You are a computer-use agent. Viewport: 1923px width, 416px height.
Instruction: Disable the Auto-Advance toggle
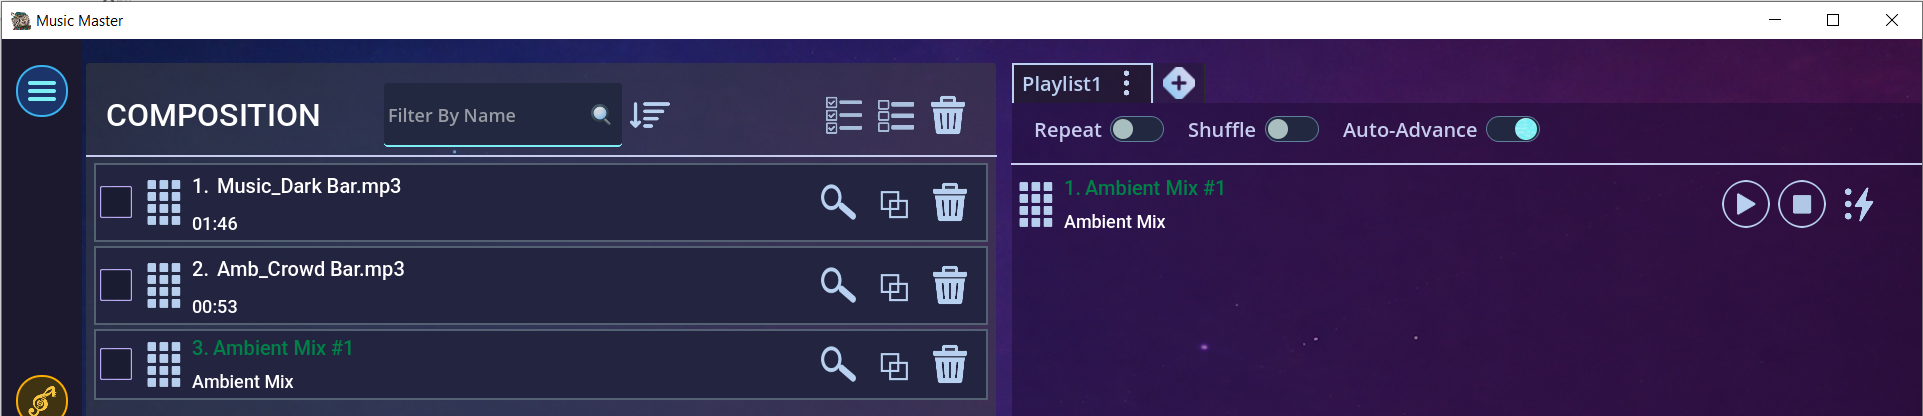(x=1512, y=130)
